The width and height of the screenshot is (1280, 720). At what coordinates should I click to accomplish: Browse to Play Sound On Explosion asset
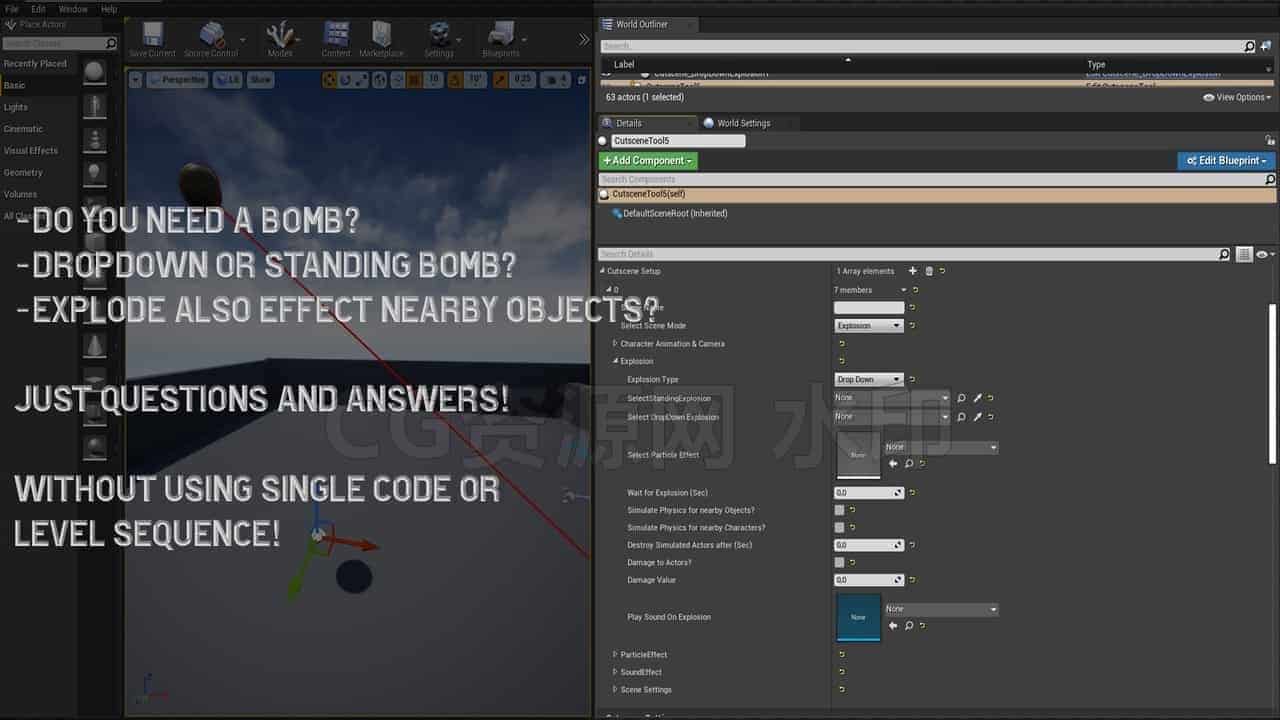pyautogui.click(x=909, y=625)
